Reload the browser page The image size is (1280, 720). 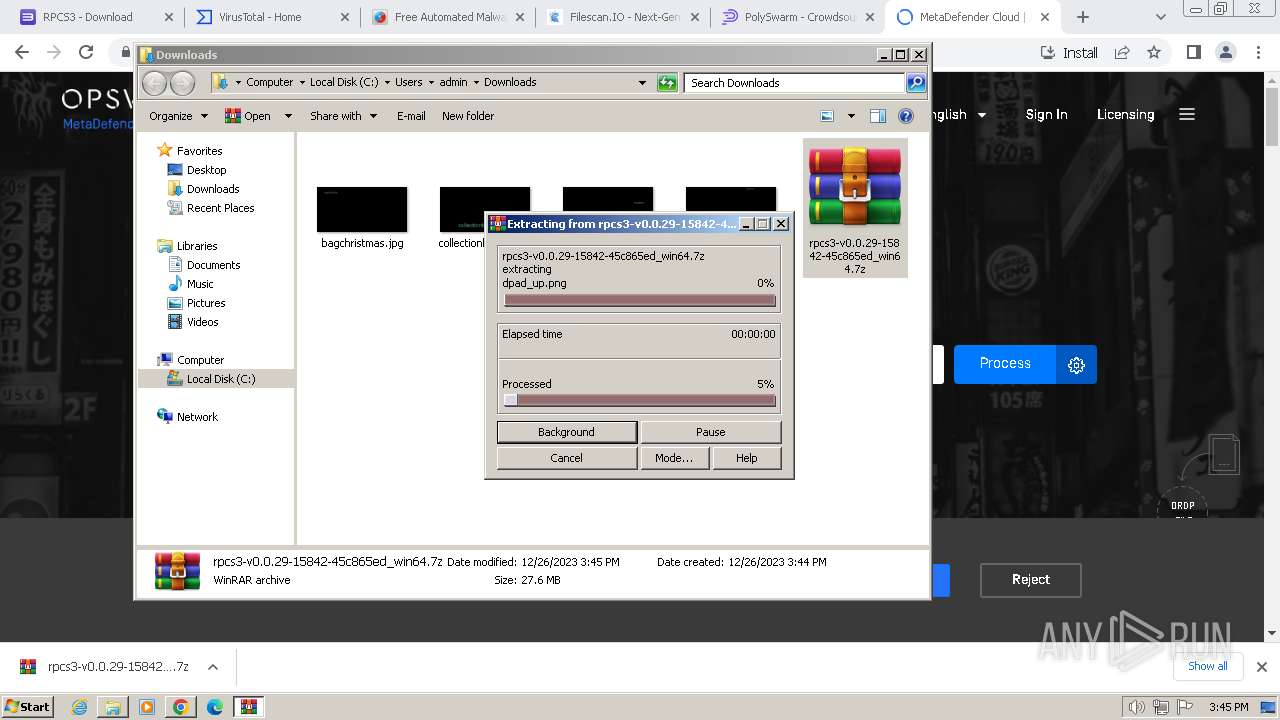click(86, 53)
